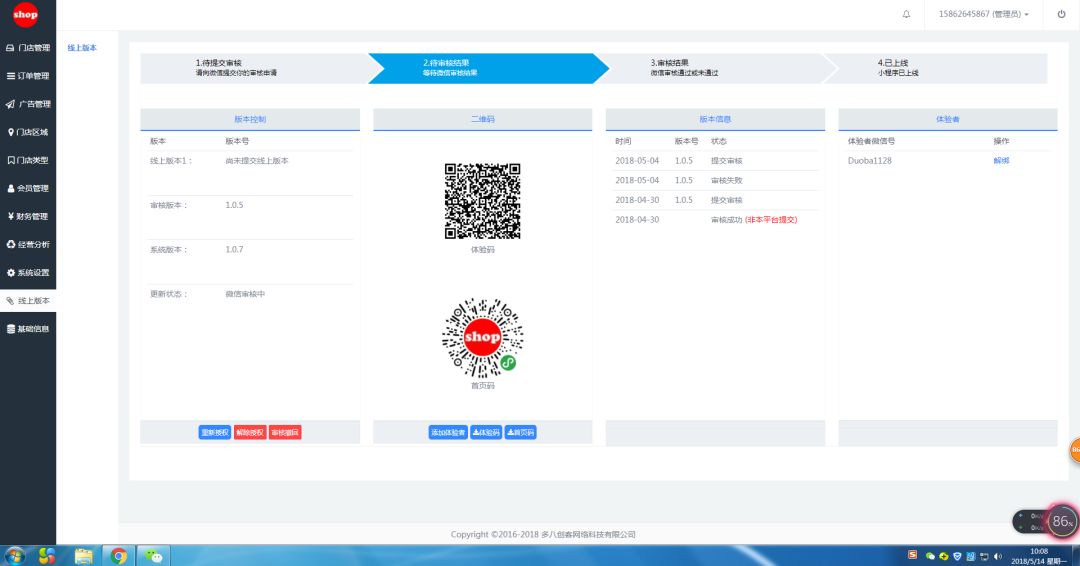Select 线上版本 in the dark sidebar
Image resolution: width=1080 pixels, height=566 pixels.
(x=28, y=301)
